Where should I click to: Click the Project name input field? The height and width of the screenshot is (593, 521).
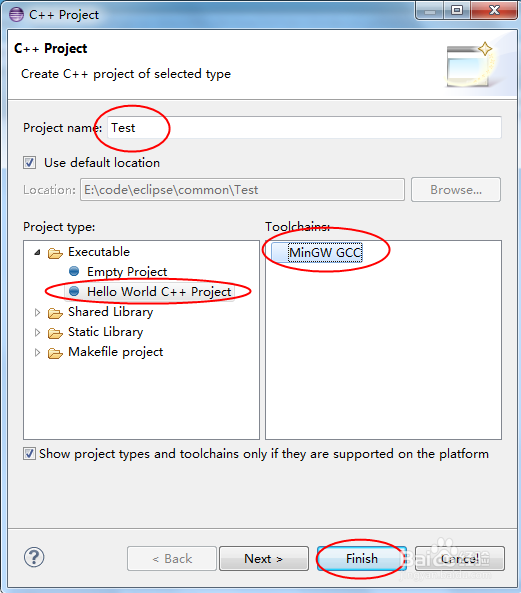coord(304,128)
